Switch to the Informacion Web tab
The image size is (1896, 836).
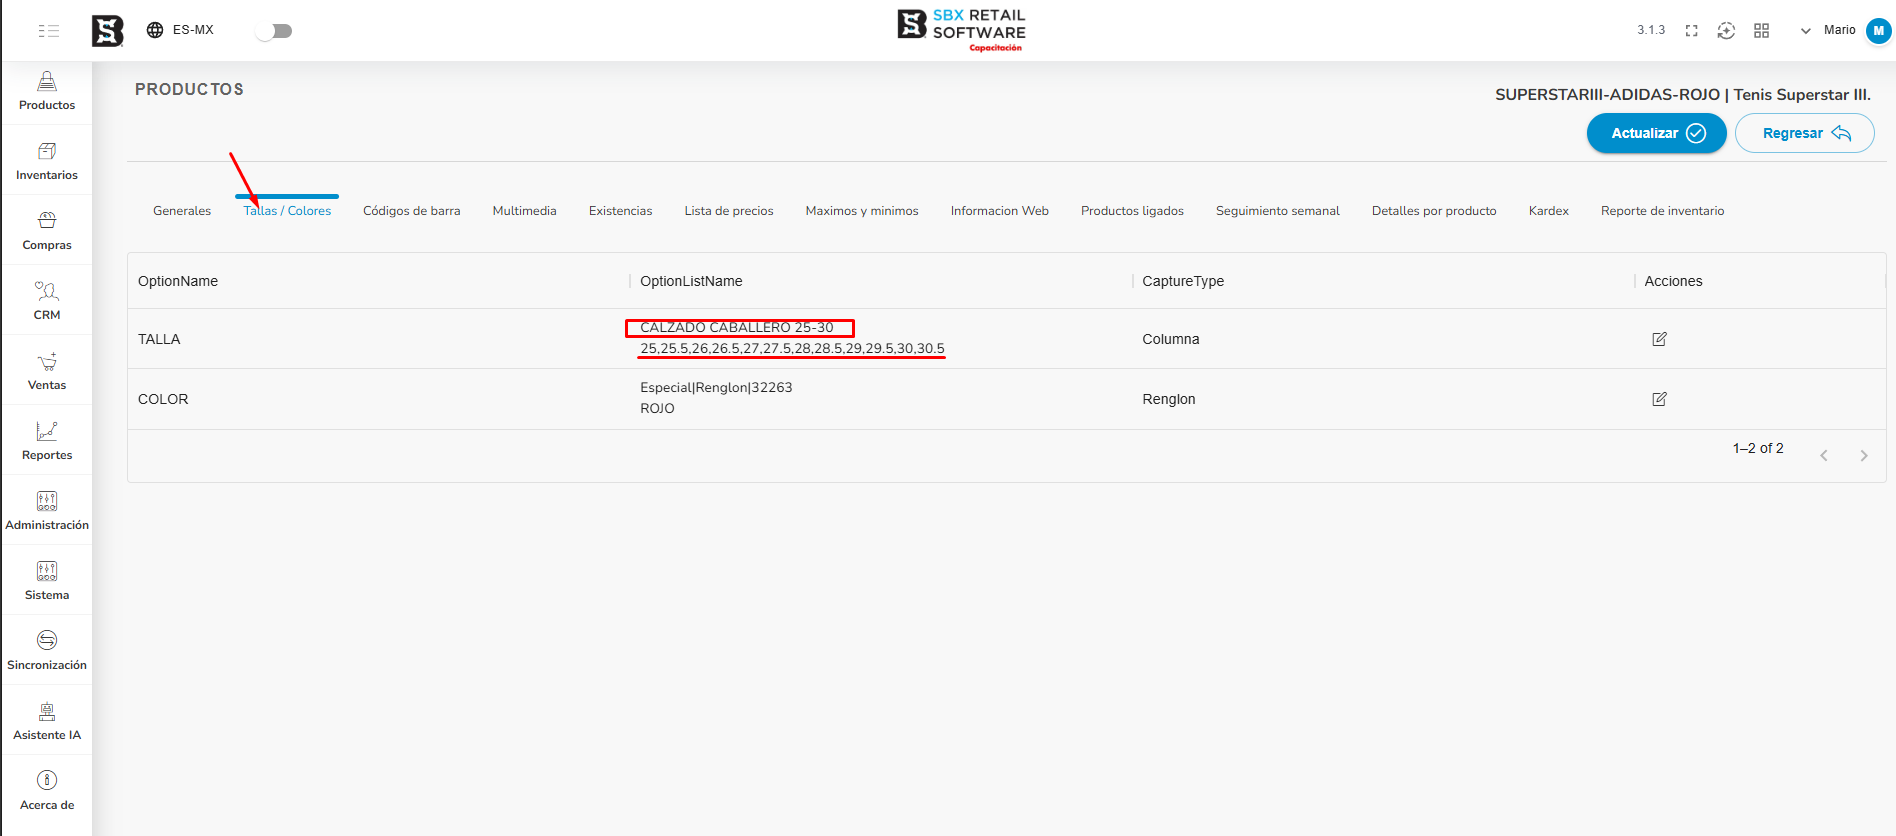(x=999, y=211)
